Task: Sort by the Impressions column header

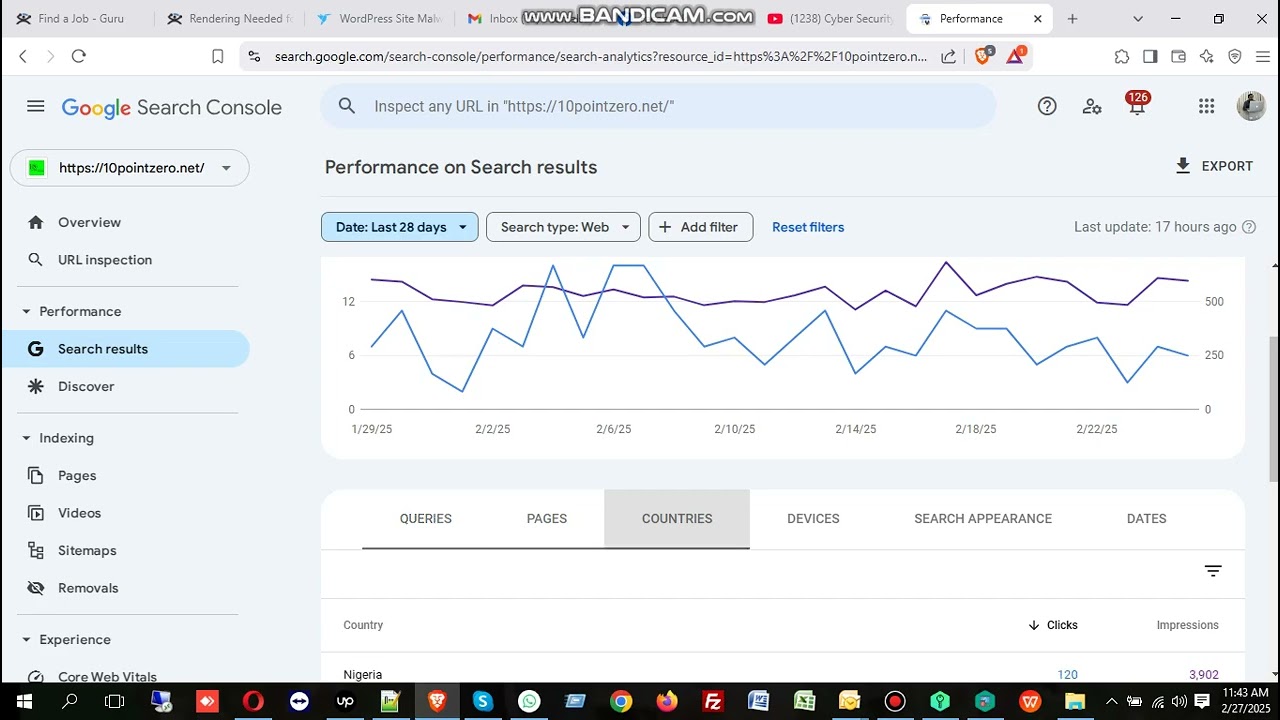Action: [x=1188, y=625]
